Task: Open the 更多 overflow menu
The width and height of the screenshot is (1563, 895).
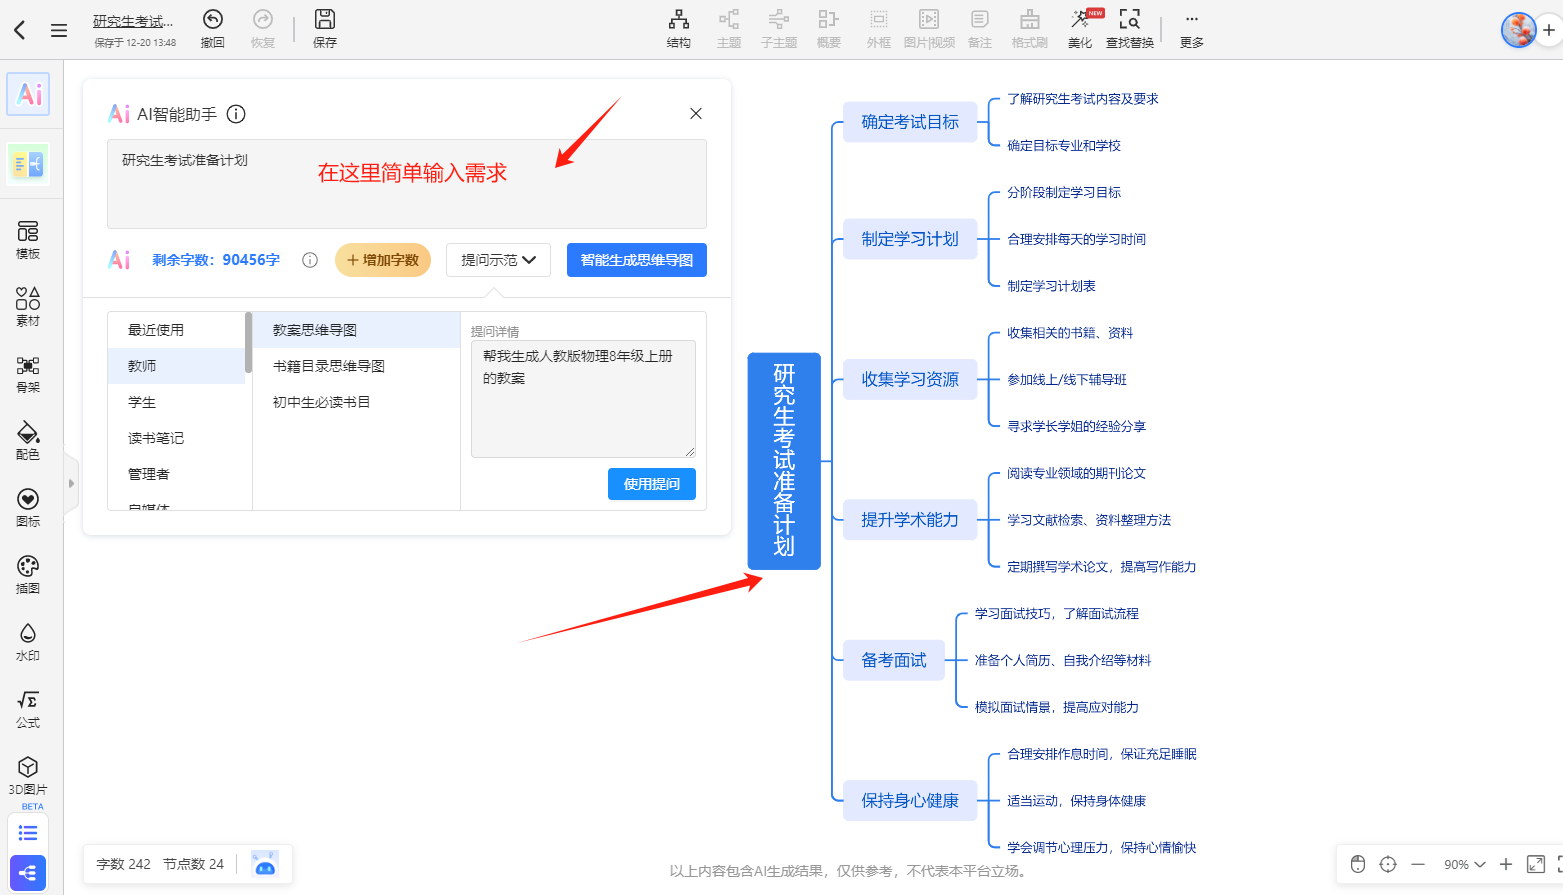Action: click(x=1190, y=28)
